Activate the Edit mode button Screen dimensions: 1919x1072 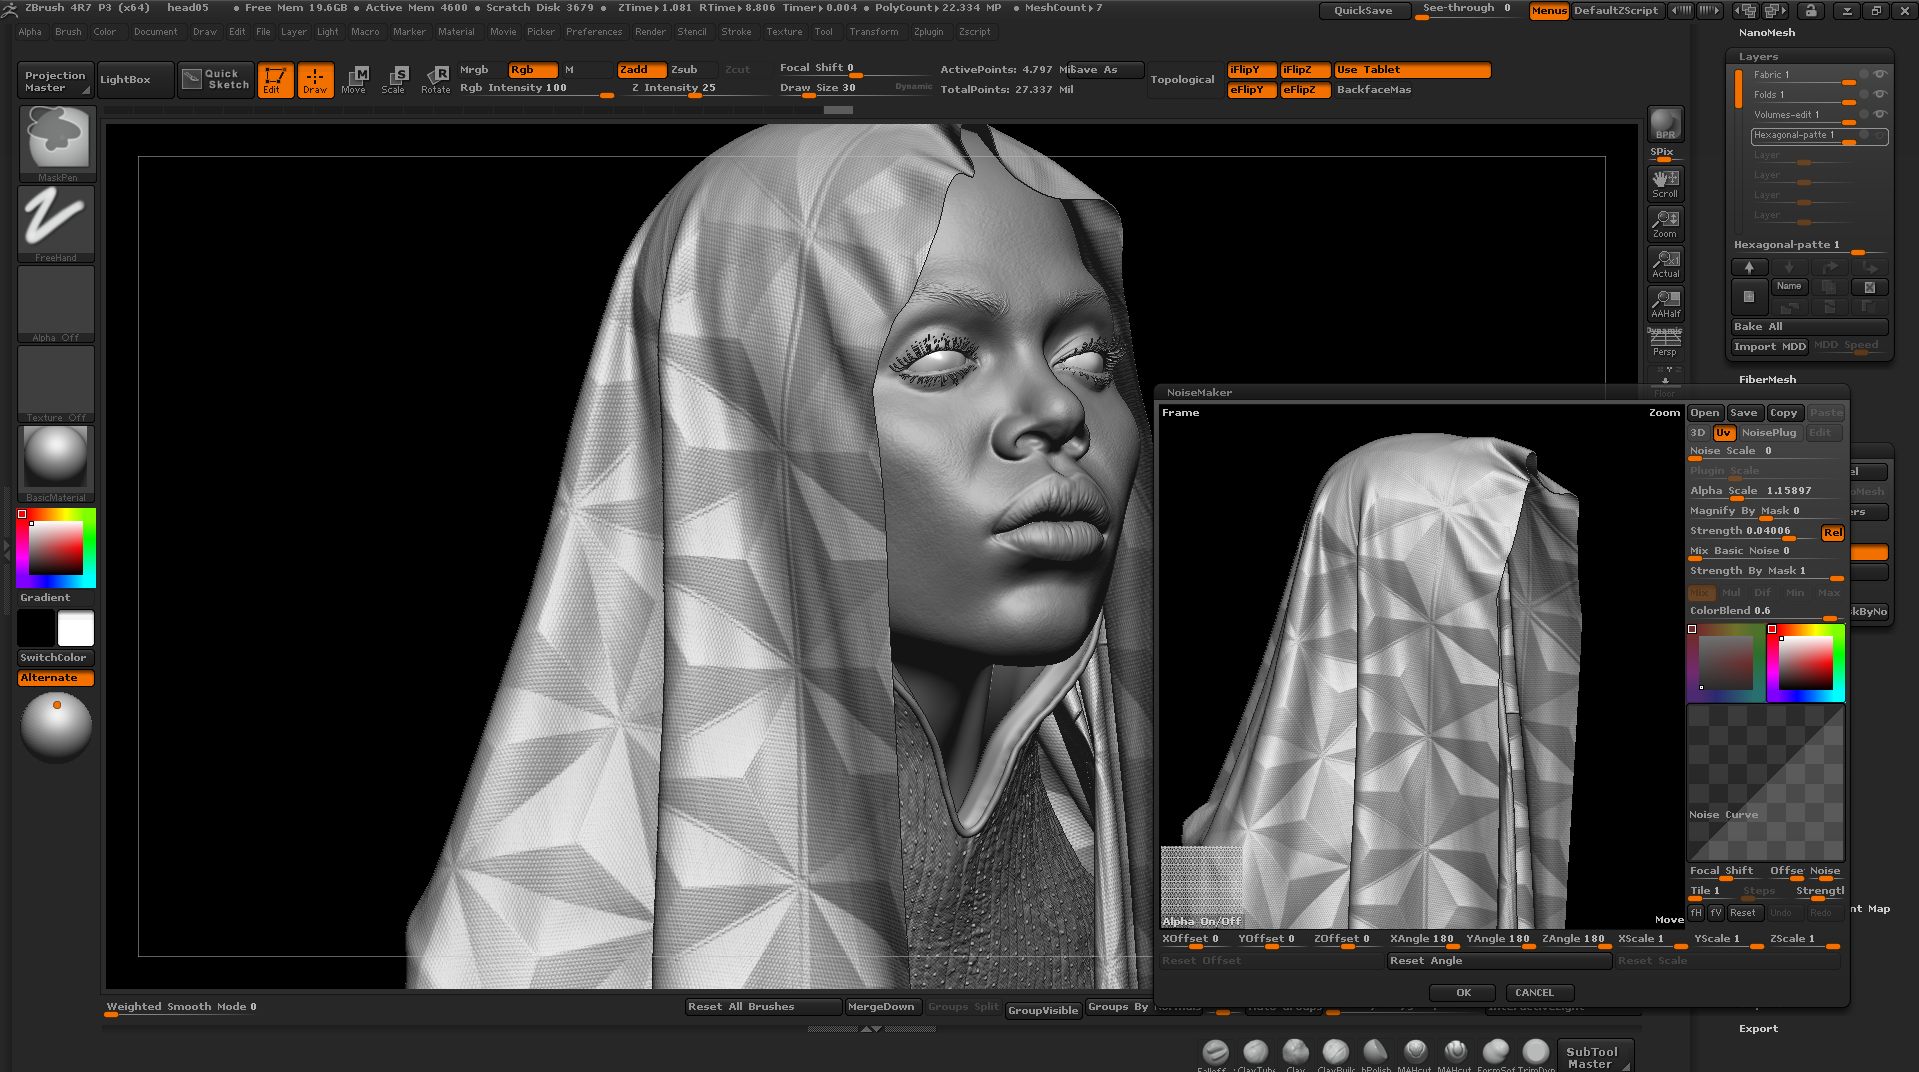click(275, 79)
